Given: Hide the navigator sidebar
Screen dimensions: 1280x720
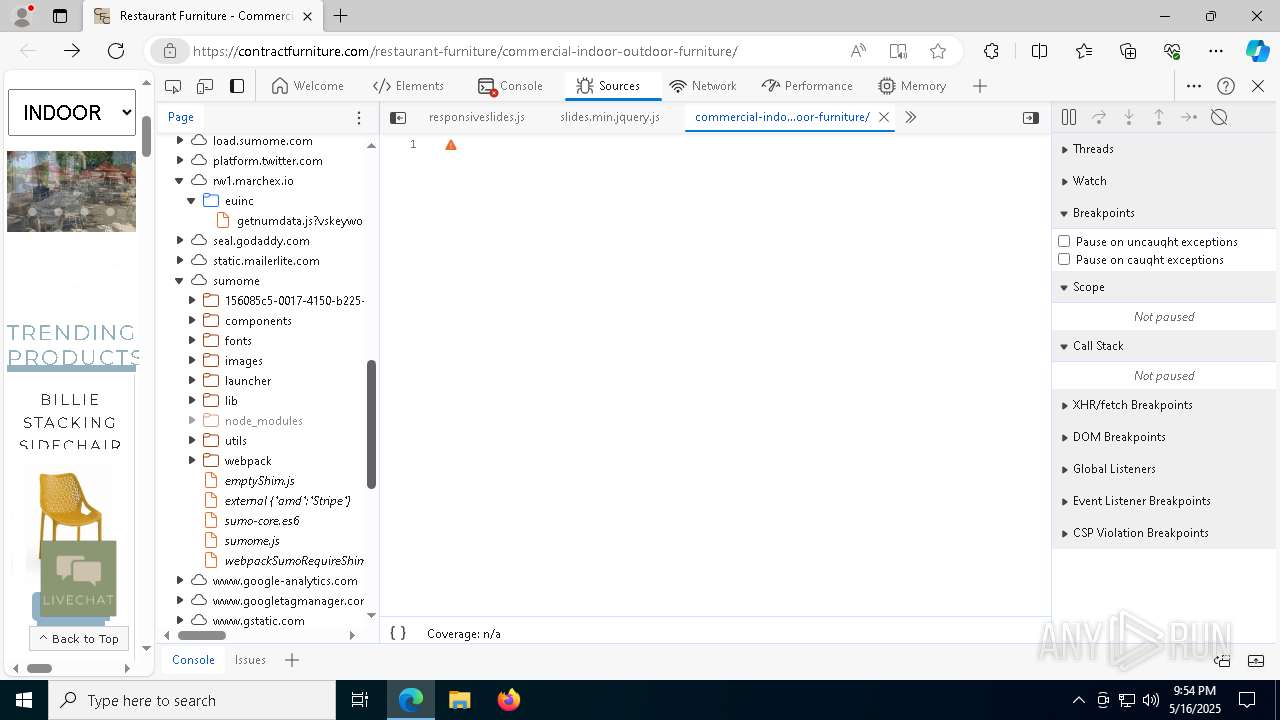Looking at the screenshot, I should tap(398, 117).
